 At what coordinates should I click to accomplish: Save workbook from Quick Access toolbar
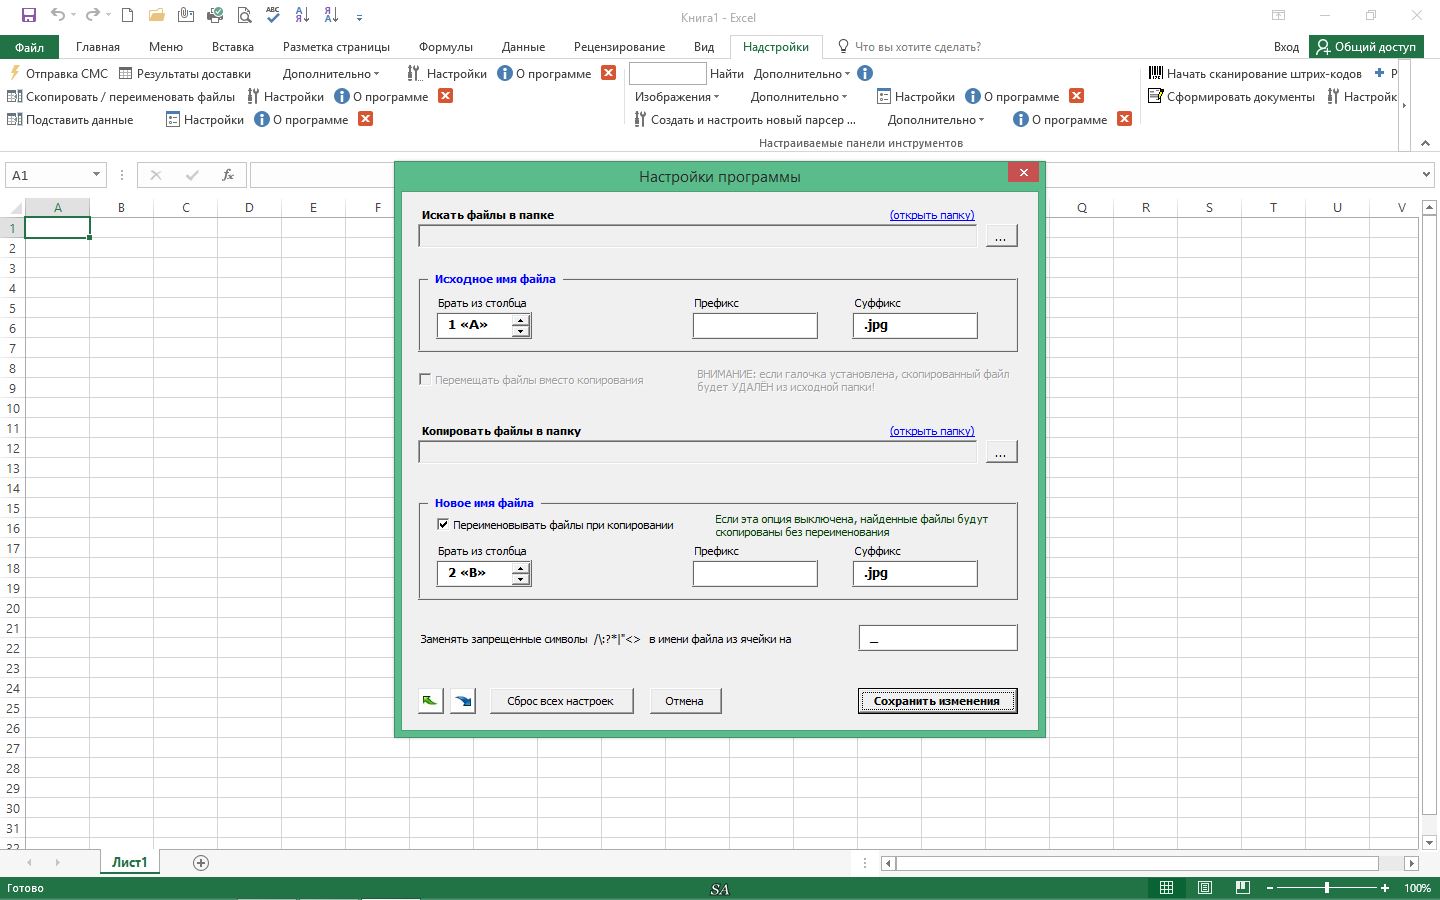click(x=28, y=15)
